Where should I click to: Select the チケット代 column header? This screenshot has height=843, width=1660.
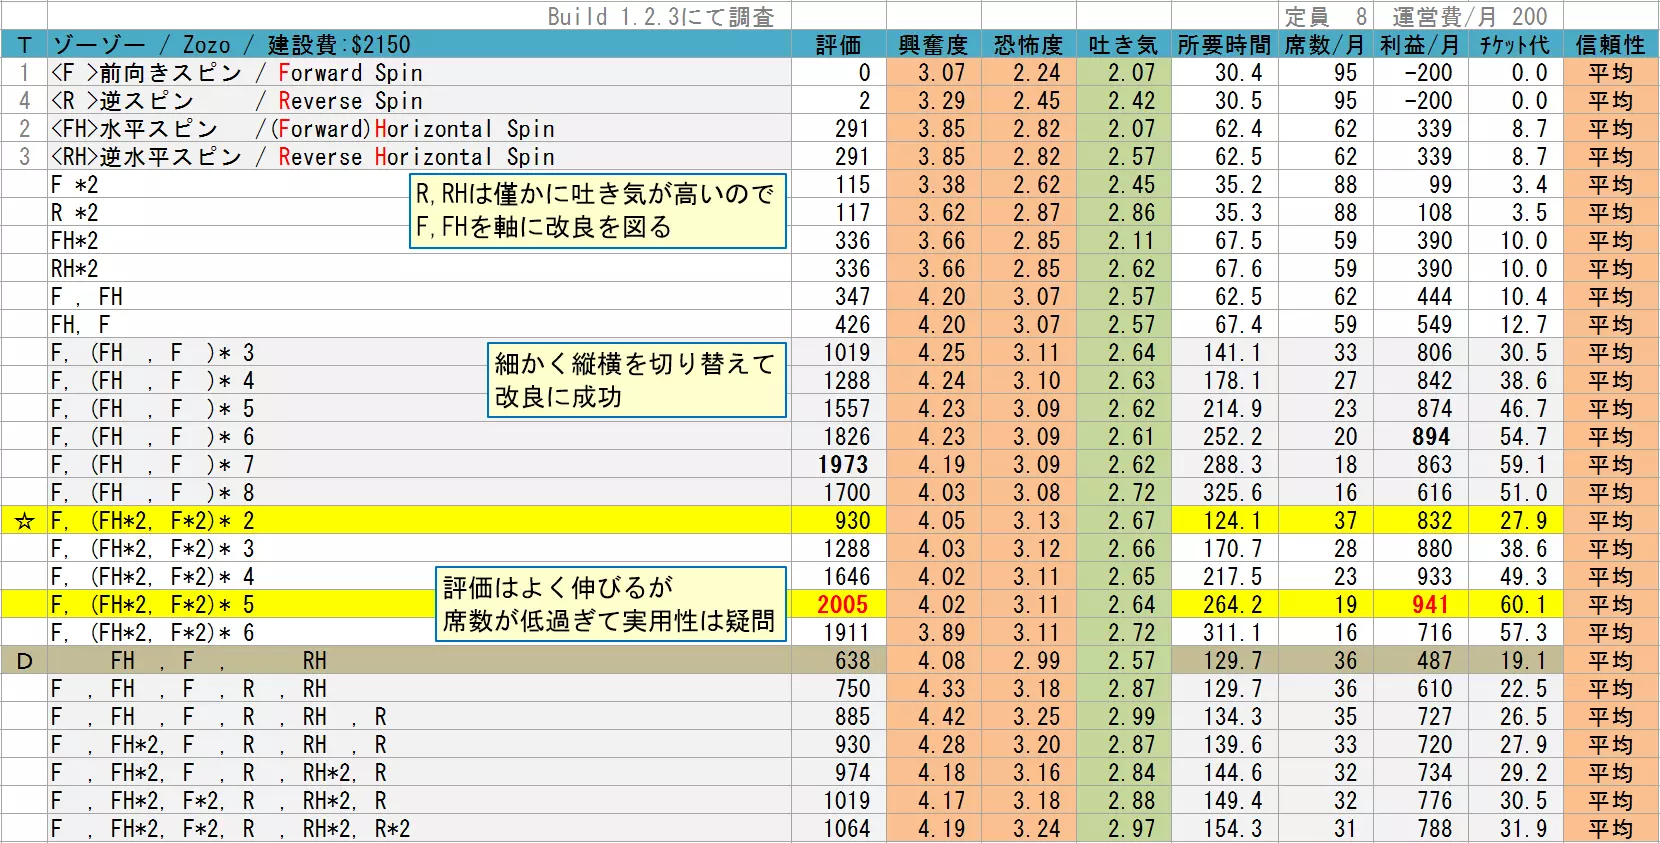pyautogui.click(x=1515, y=45)
